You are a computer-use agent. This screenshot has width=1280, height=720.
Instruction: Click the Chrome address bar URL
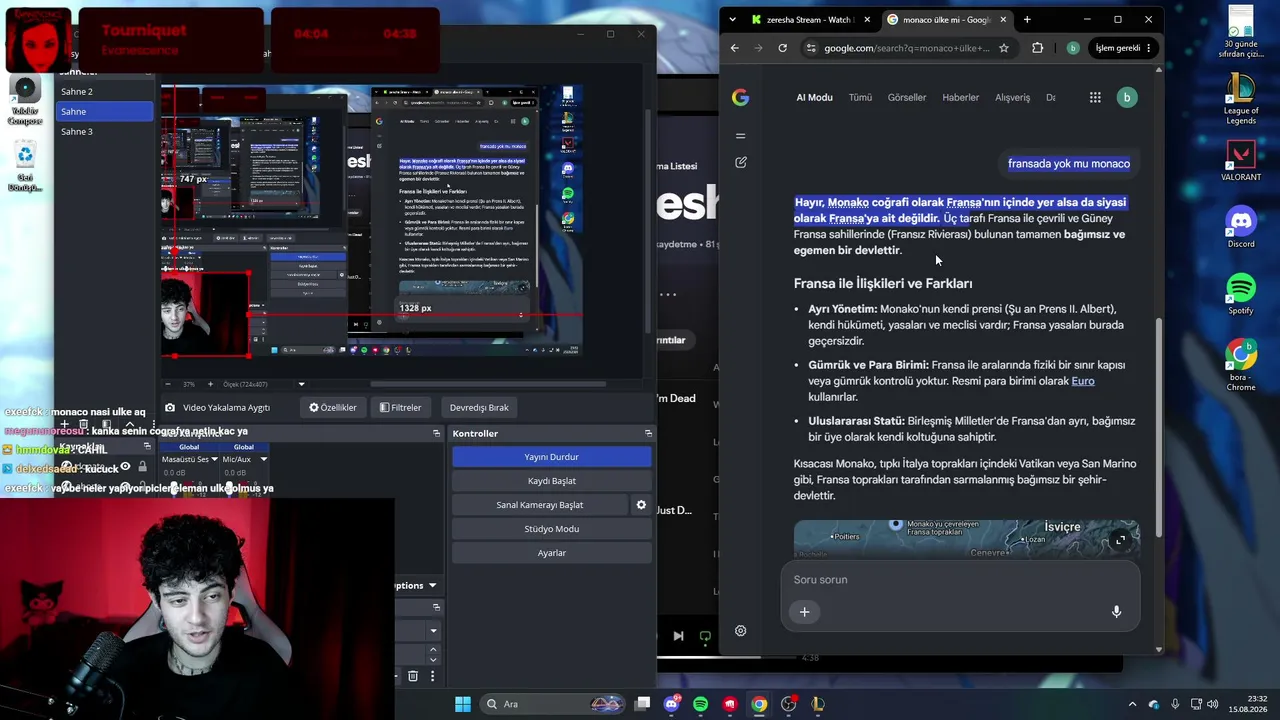click(906, 48)
